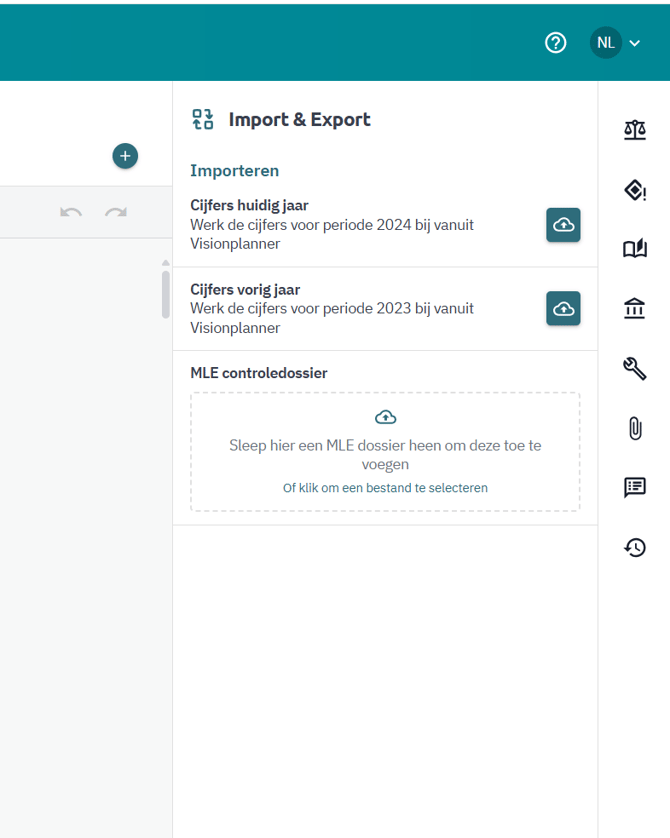Open the history clock sidebar icon
This screenshot has width=670, height=838.
[x=635, y=548]
